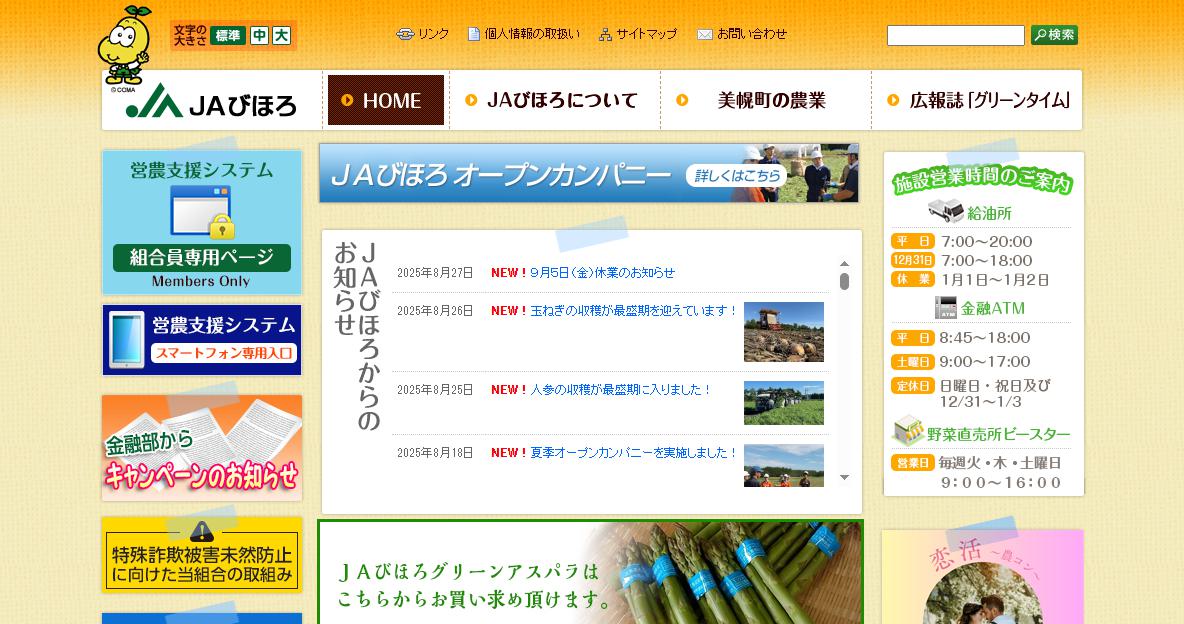Image resolution: width=1184 pixels, height=624 pixels.
Task: Click the 給油所 truck icon
Action: click(x=945, y=211)
